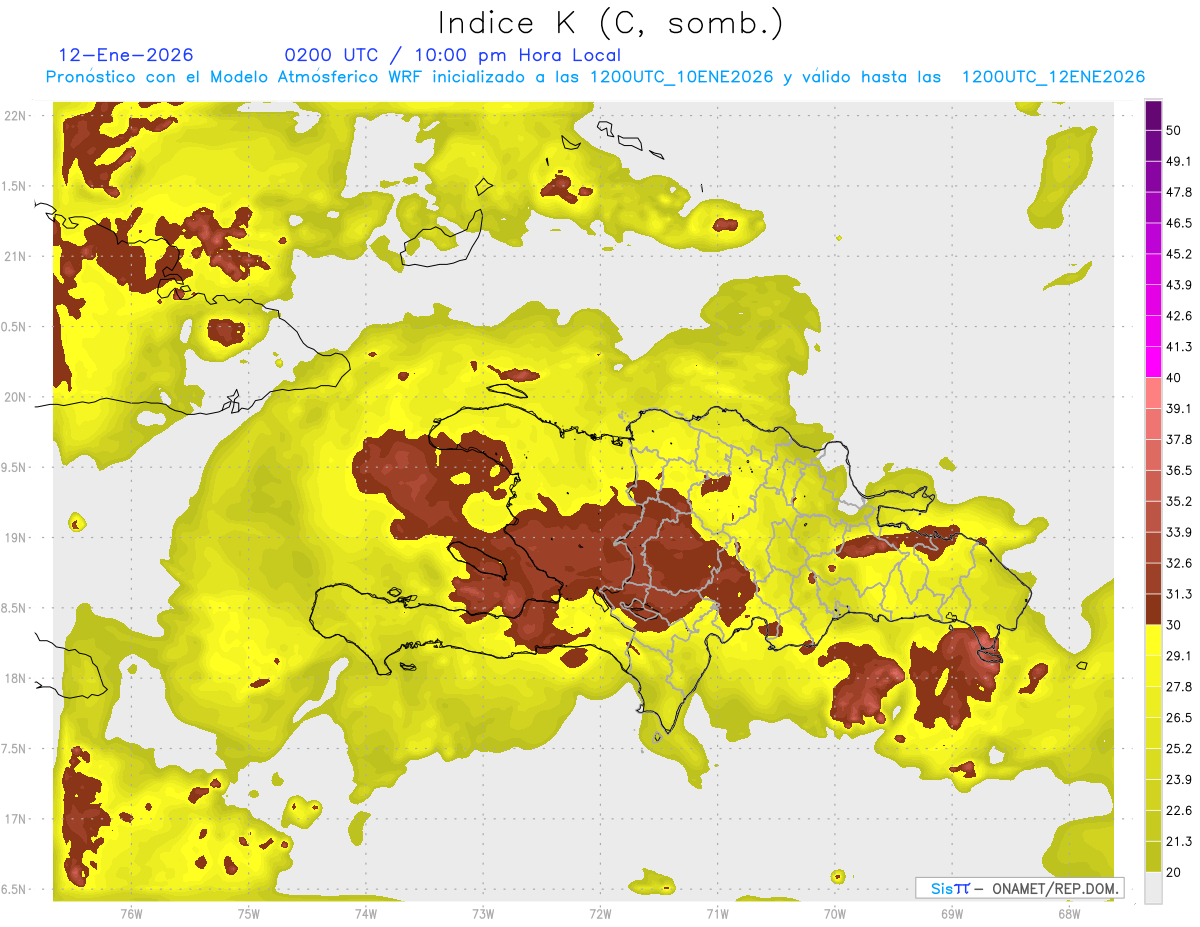Click the "30" value on the color scale

[1173, 625]
